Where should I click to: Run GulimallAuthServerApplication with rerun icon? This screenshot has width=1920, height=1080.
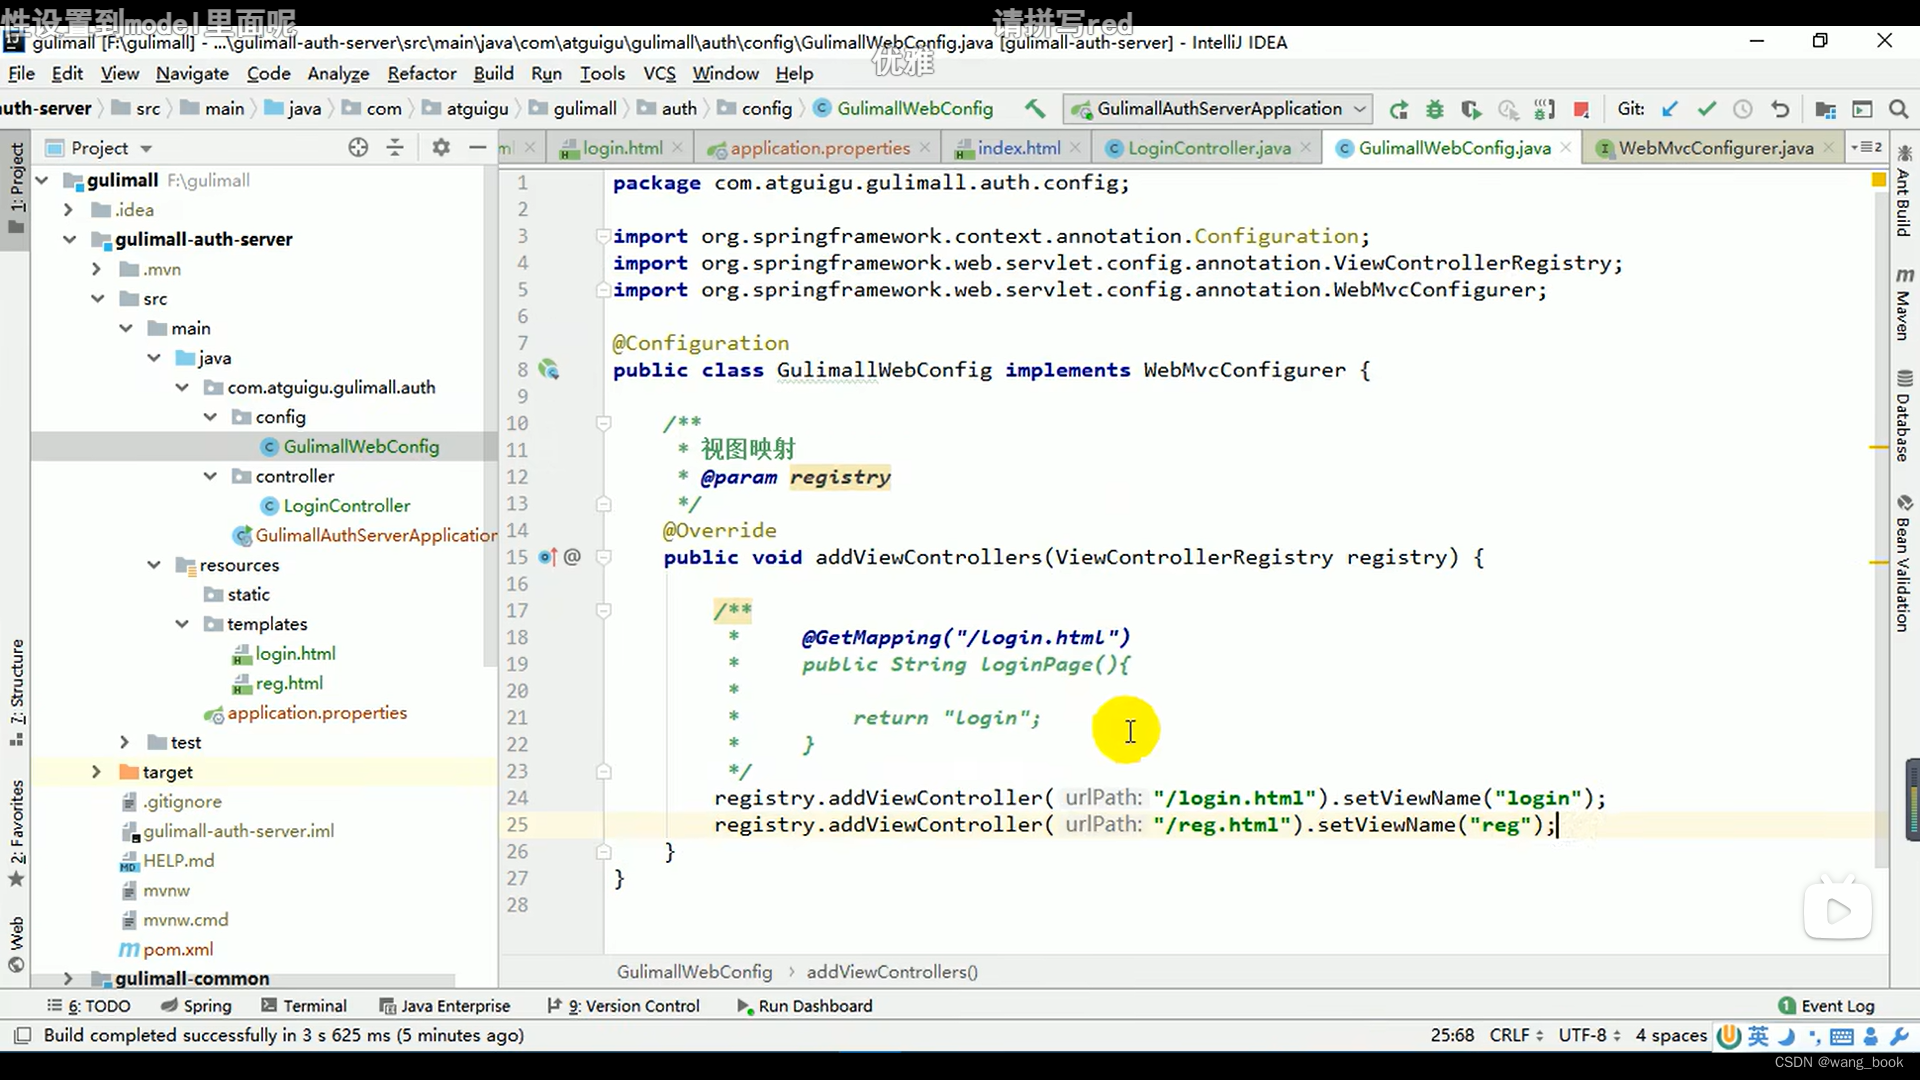pyautogui.click(x=1399, y=109)
